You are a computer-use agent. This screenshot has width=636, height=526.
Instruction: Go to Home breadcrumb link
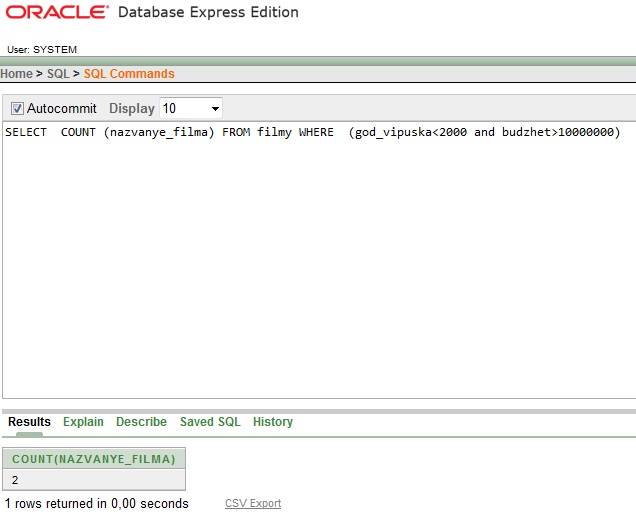16,74
